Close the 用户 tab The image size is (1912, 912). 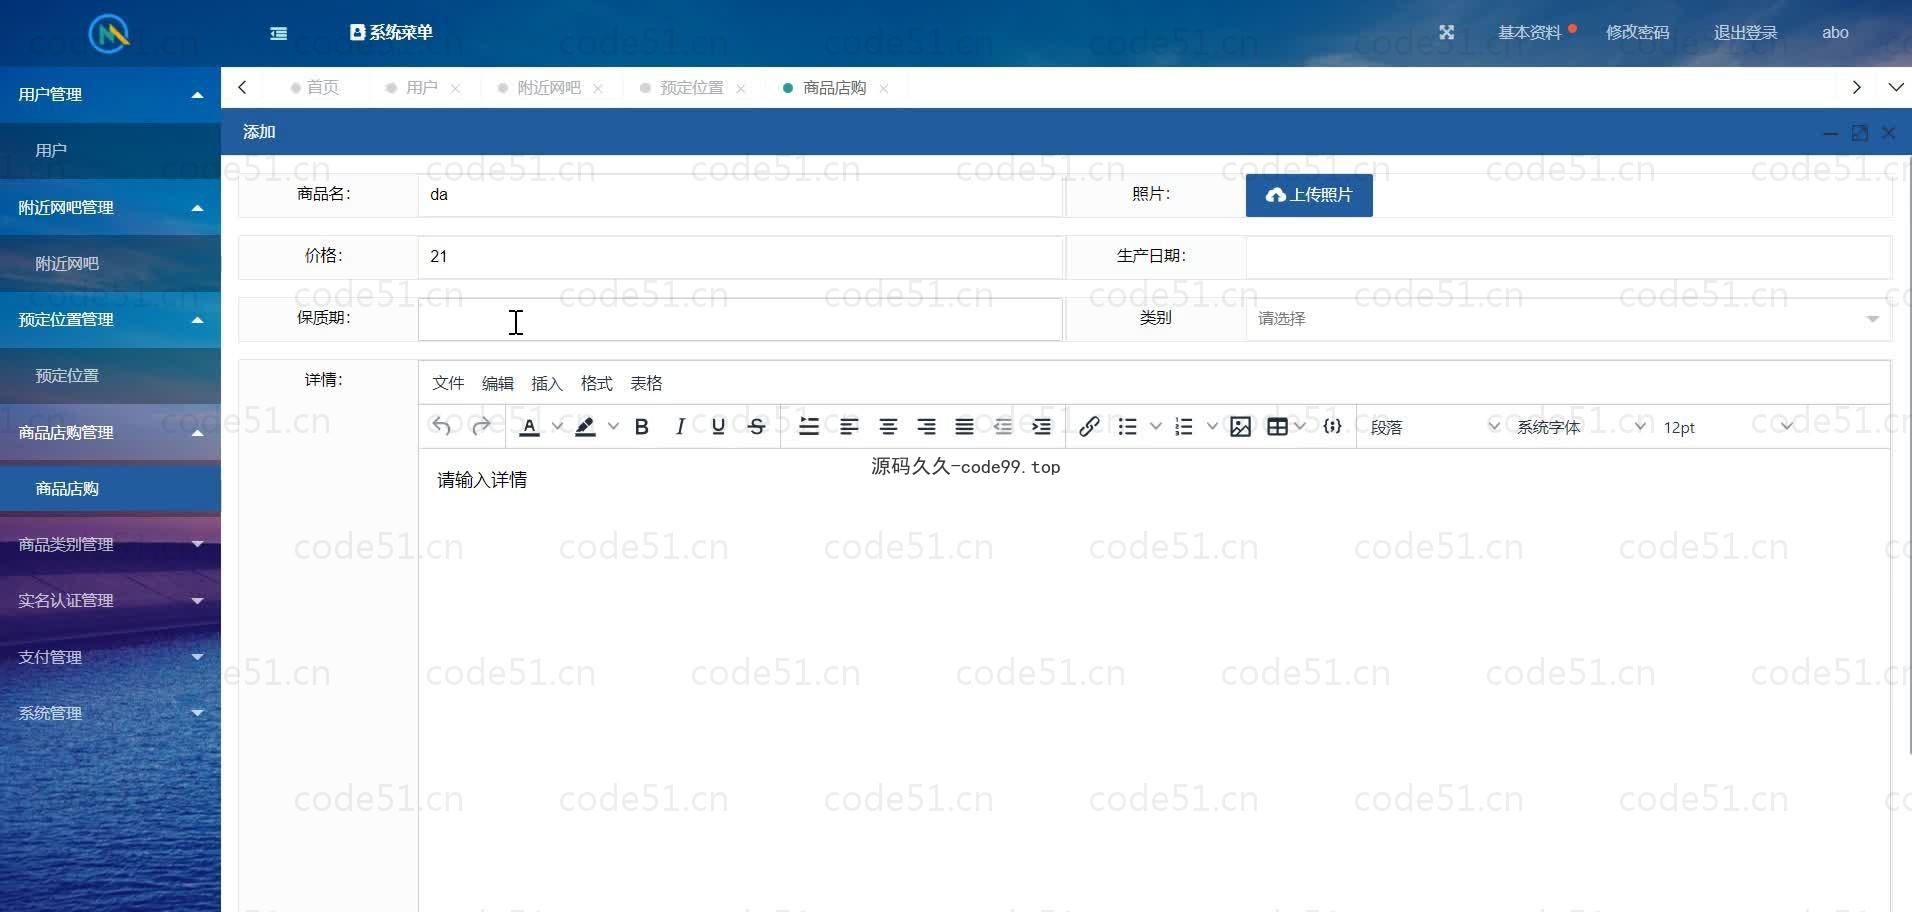[x=456, y=89]
